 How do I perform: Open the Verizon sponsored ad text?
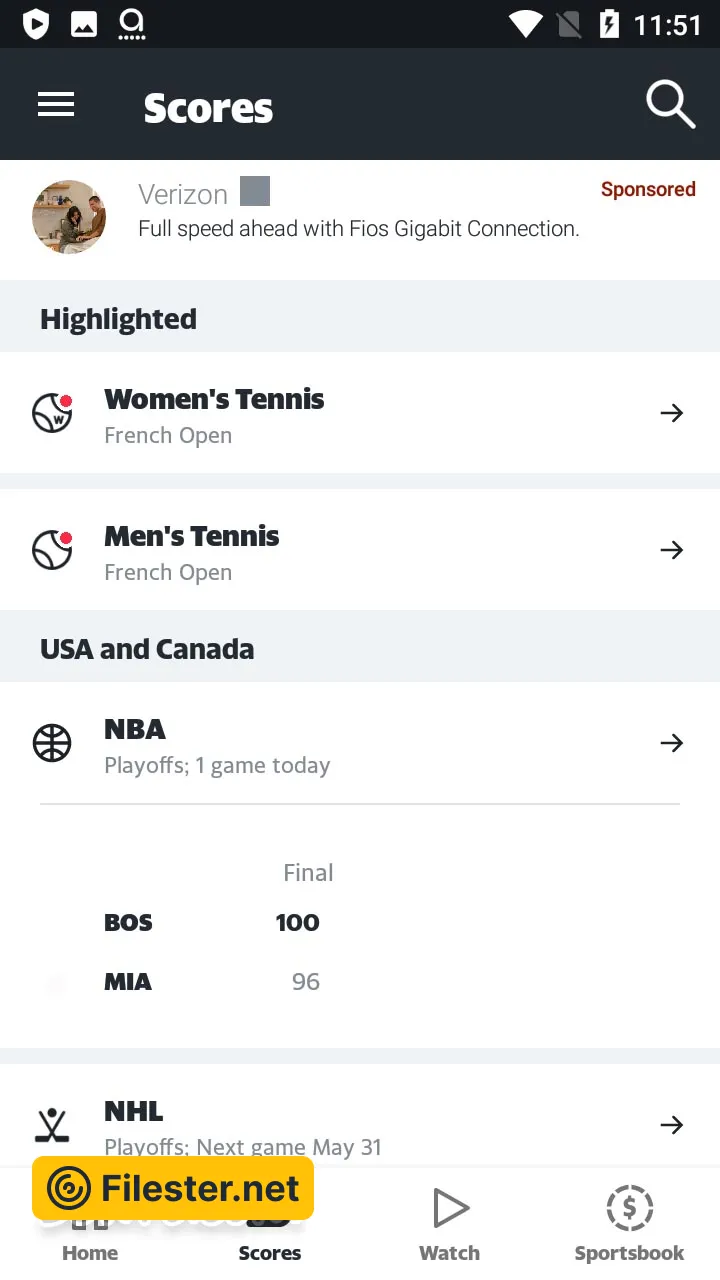tap(358, 229)
